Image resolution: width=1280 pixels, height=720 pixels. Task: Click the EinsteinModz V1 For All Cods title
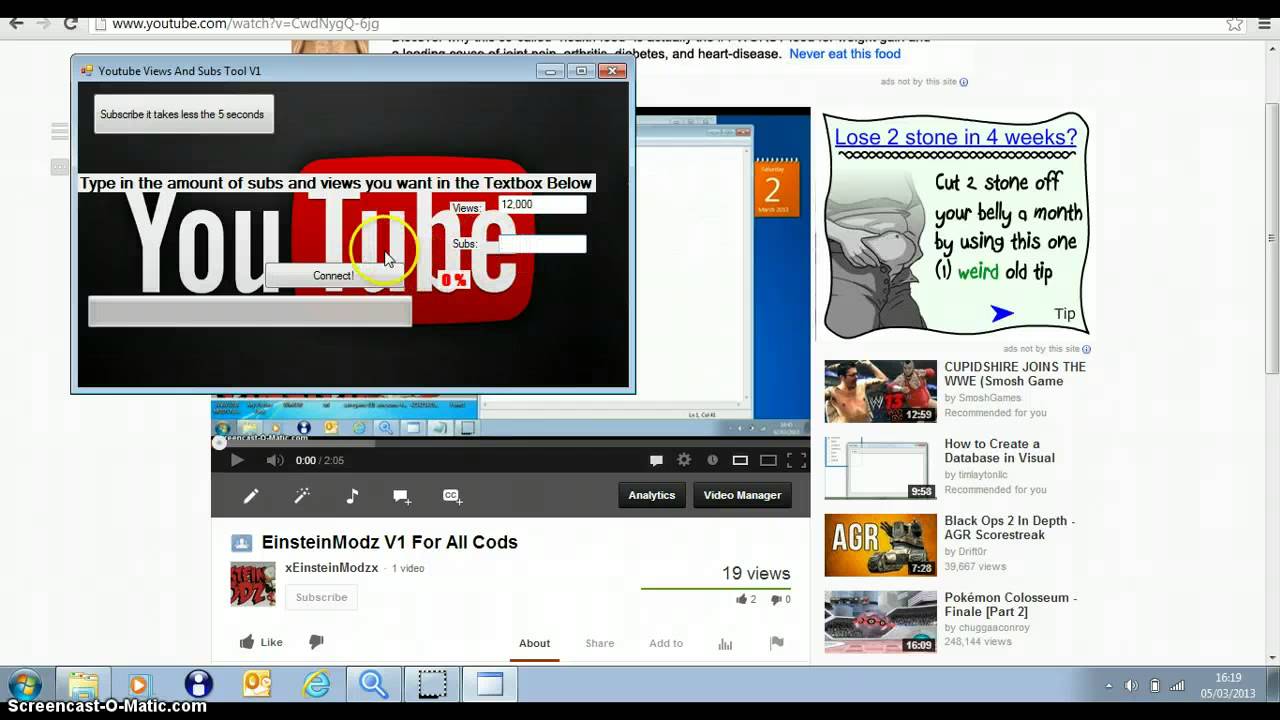pyautogui.click(x=390, y=542)
